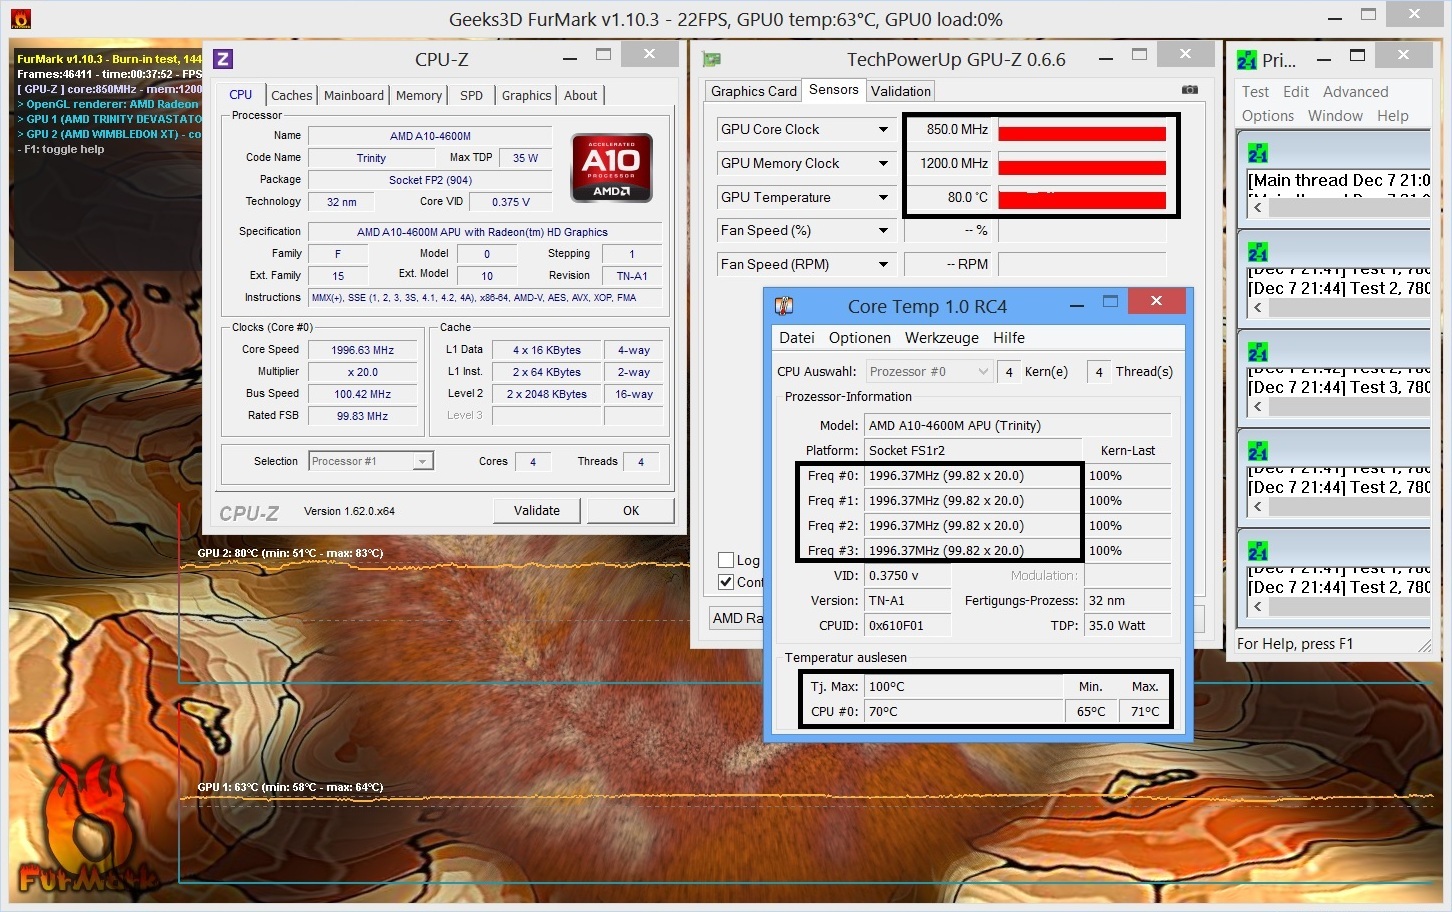Take a GPU-Z screenshot with the camera icon
This screenshot has width=1452, height=912.
(1189, 90)
